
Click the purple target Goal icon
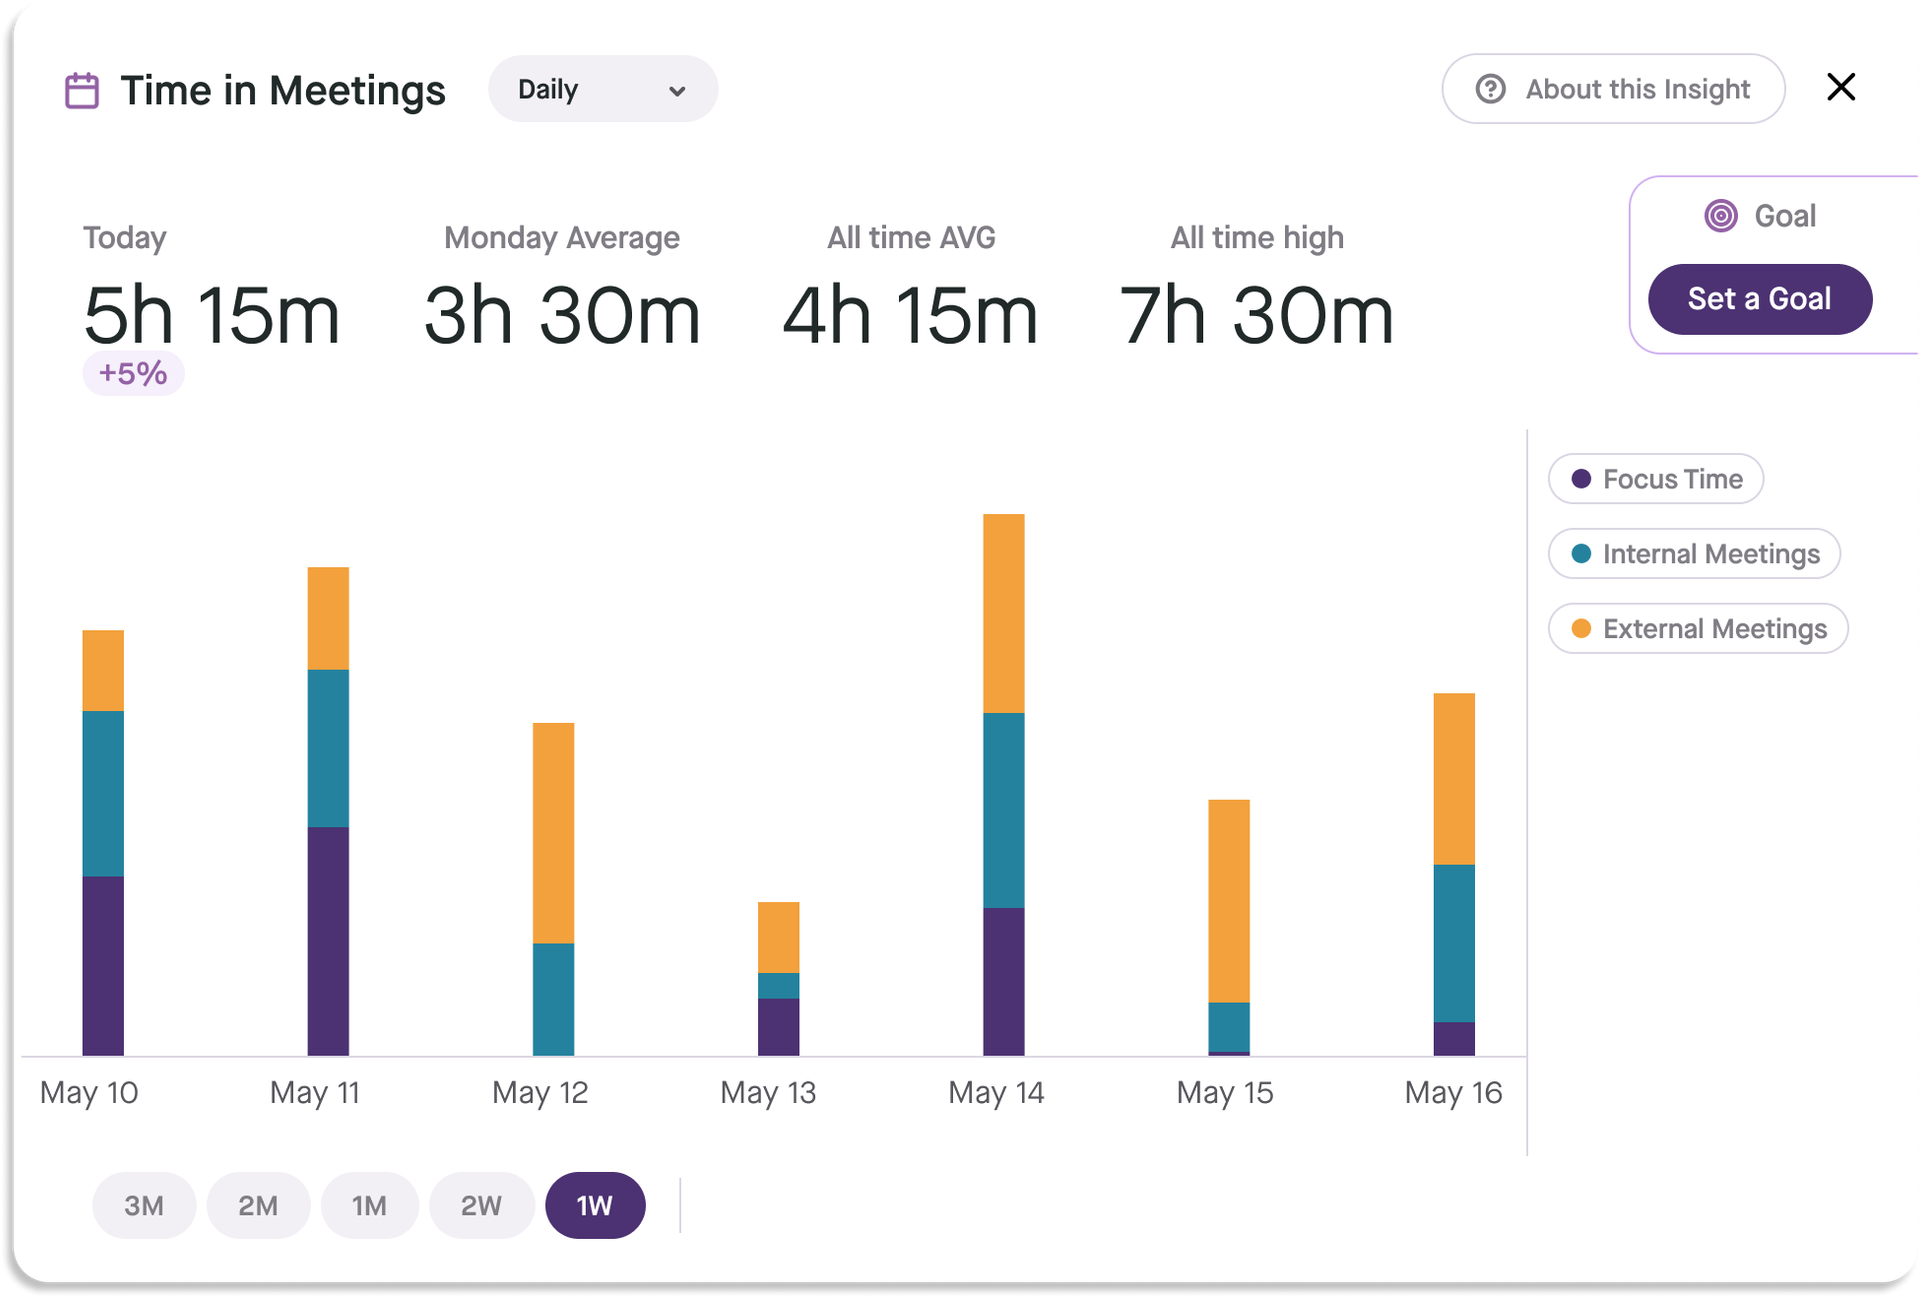[x=1720, y=216]
